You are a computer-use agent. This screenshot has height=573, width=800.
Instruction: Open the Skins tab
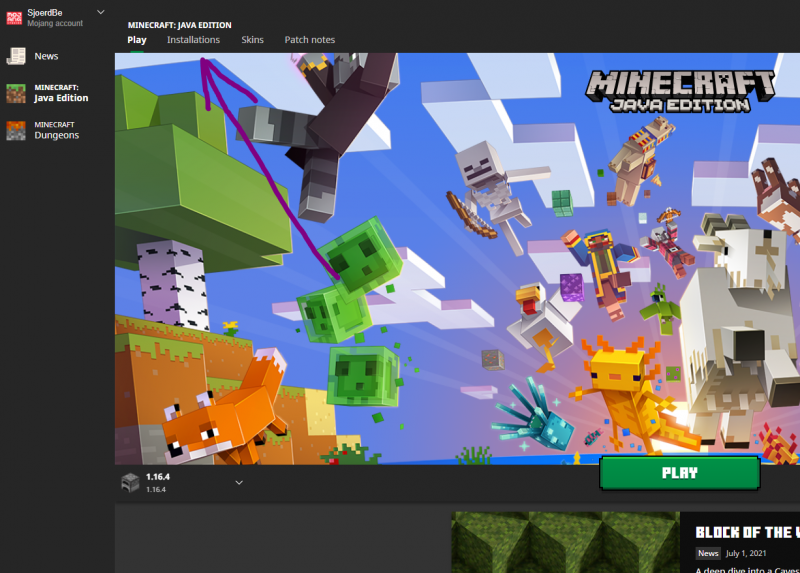[252, 40]
